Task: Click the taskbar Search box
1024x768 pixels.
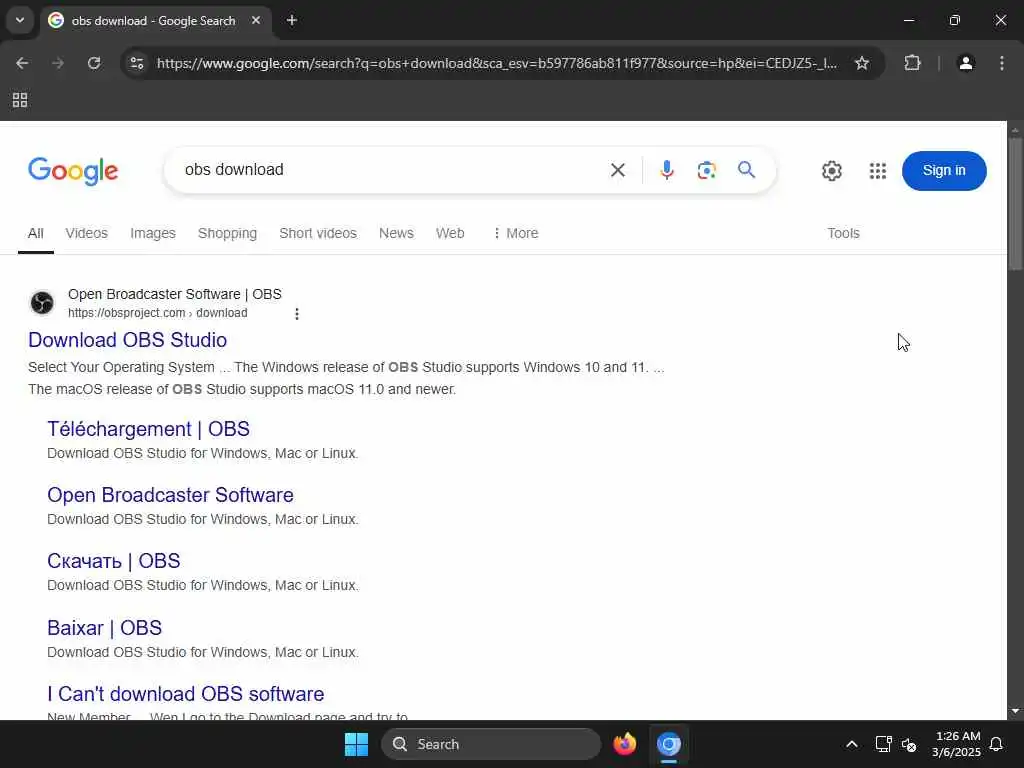Action: pos(490,744)
